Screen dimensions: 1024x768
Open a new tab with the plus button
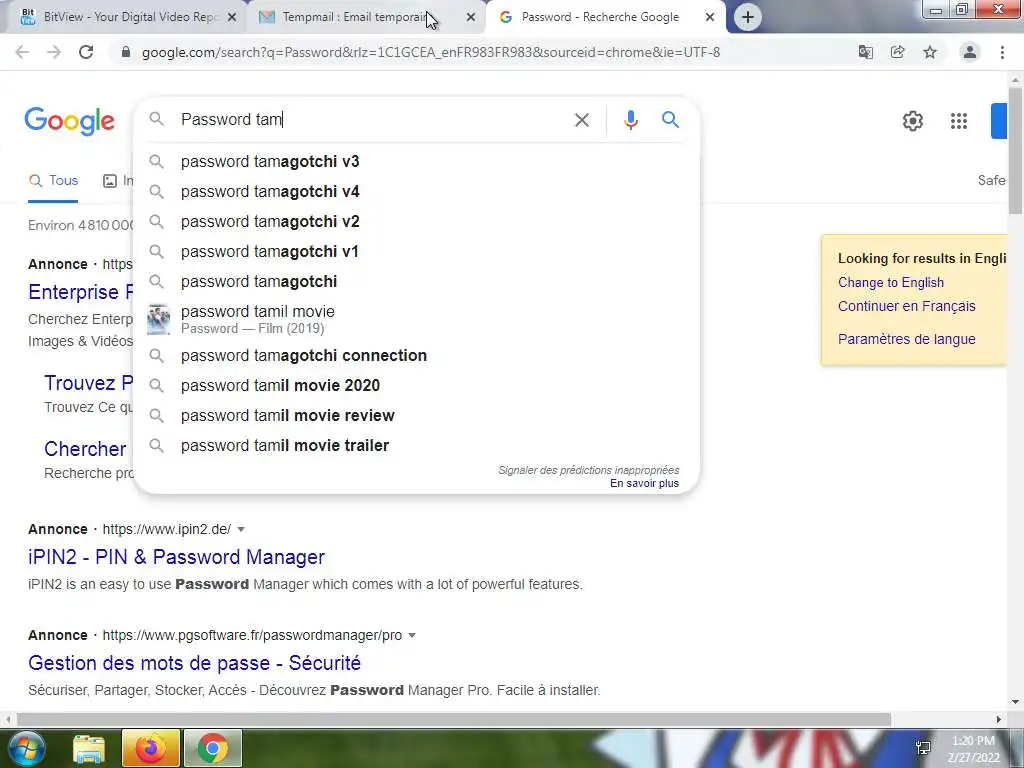748,17
